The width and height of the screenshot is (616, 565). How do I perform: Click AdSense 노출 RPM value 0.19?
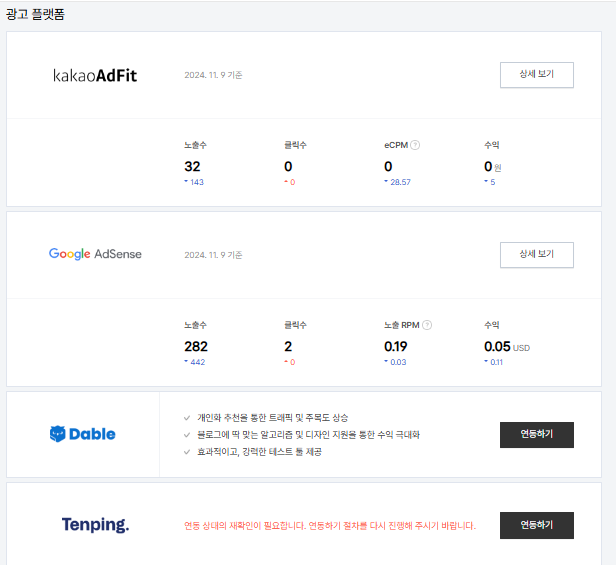396,346
